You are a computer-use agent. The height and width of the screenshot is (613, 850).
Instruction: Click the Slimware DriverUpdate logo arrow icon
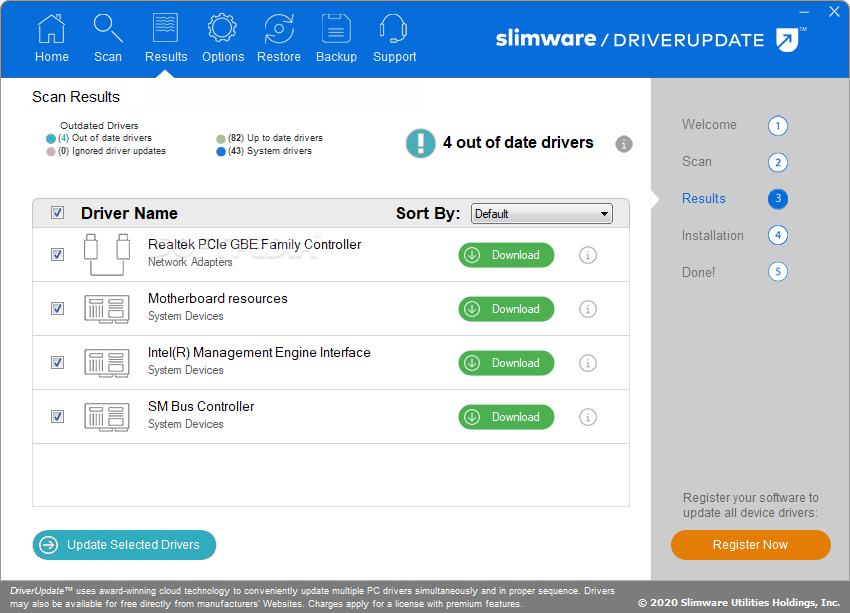pos(788,40)
